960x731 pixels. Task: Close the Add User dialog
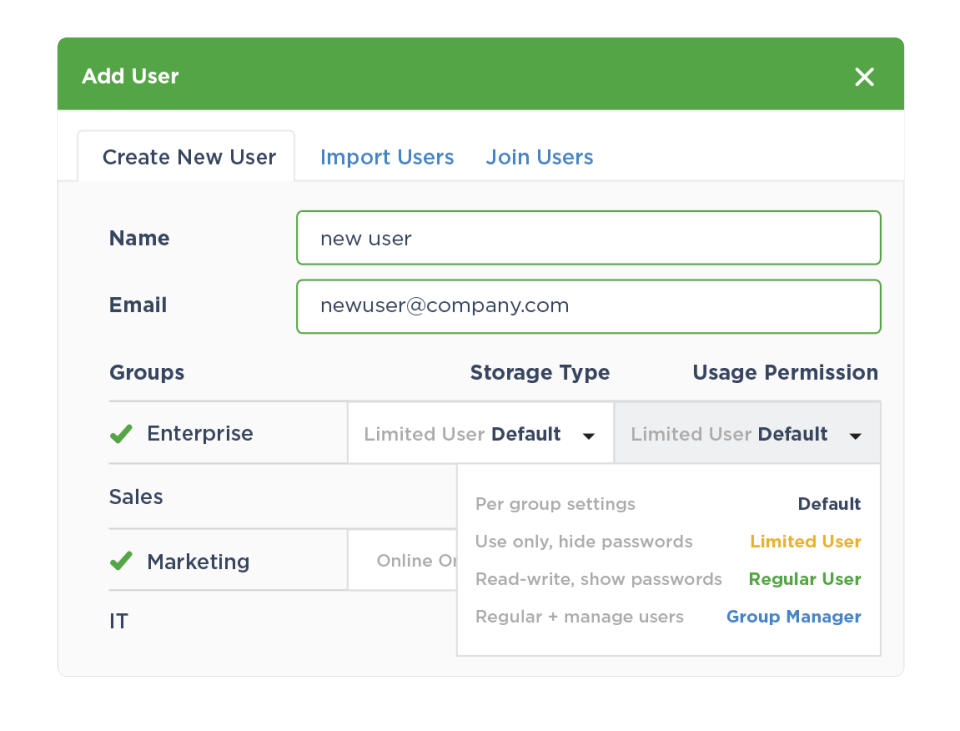tap(864, 77)
